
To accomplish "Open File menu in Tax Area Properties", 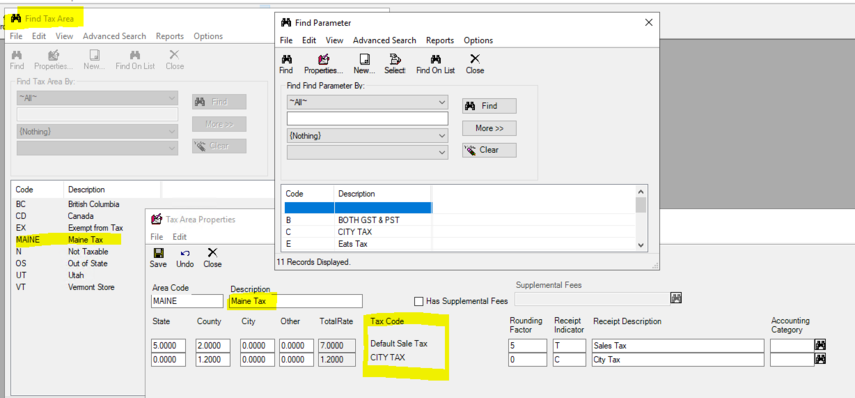I will pos(156,237).
